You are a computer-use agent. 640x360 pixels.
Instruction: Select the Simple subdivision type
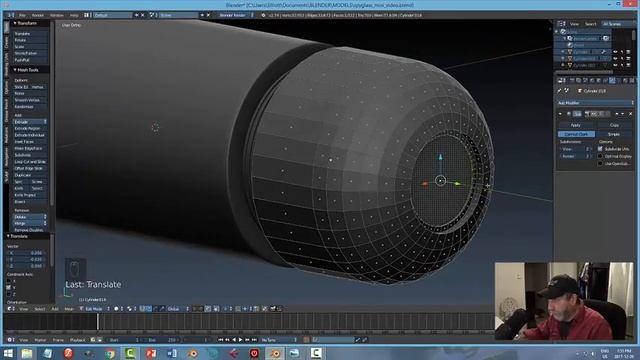pyautogui.click(x=613, y=134)
